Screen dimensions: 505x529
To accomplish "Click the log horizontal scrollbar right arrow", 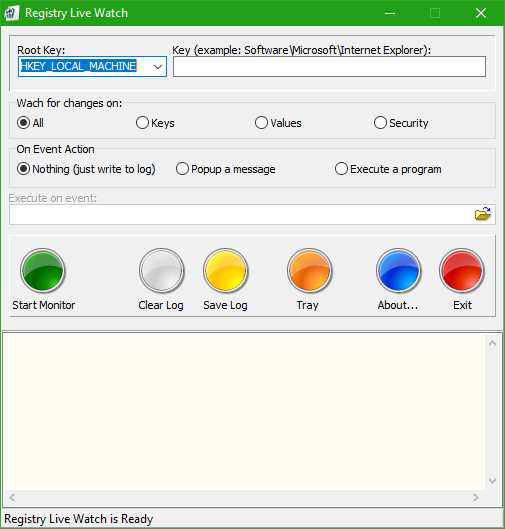I will (476, 497).
